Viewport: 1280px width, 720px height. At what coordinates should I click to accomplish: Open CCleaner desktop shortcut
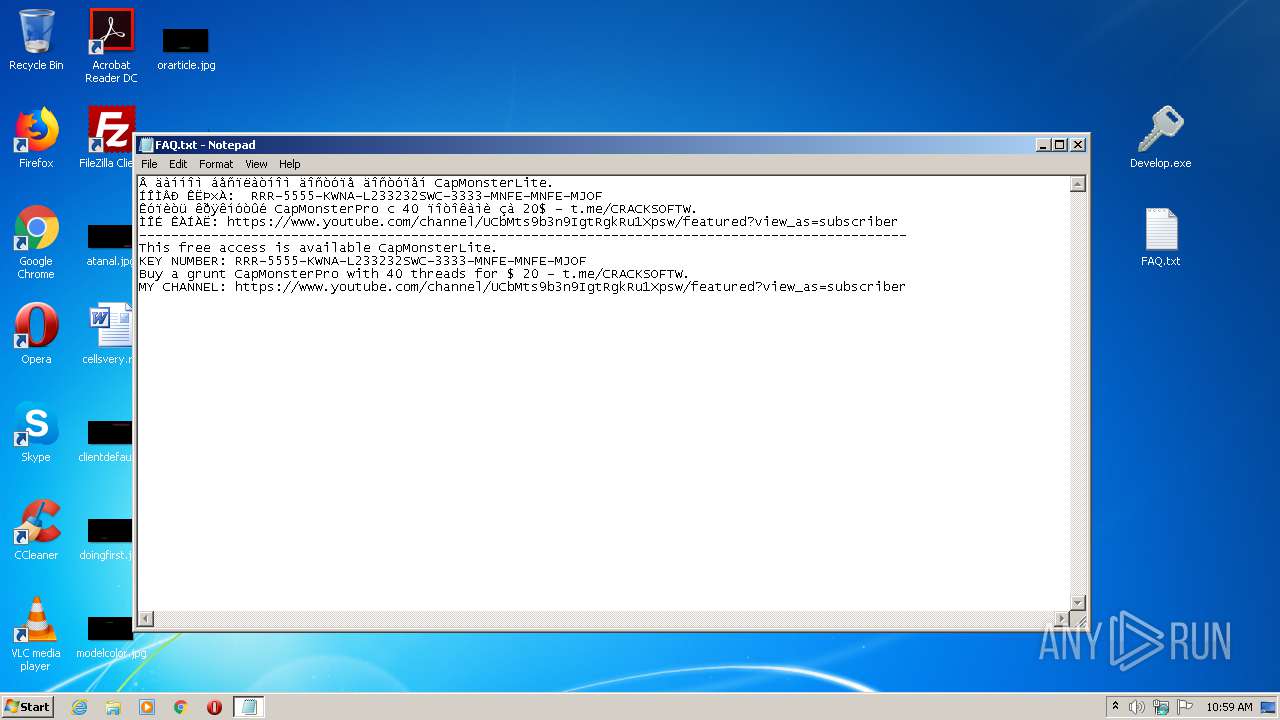[36, 530]
